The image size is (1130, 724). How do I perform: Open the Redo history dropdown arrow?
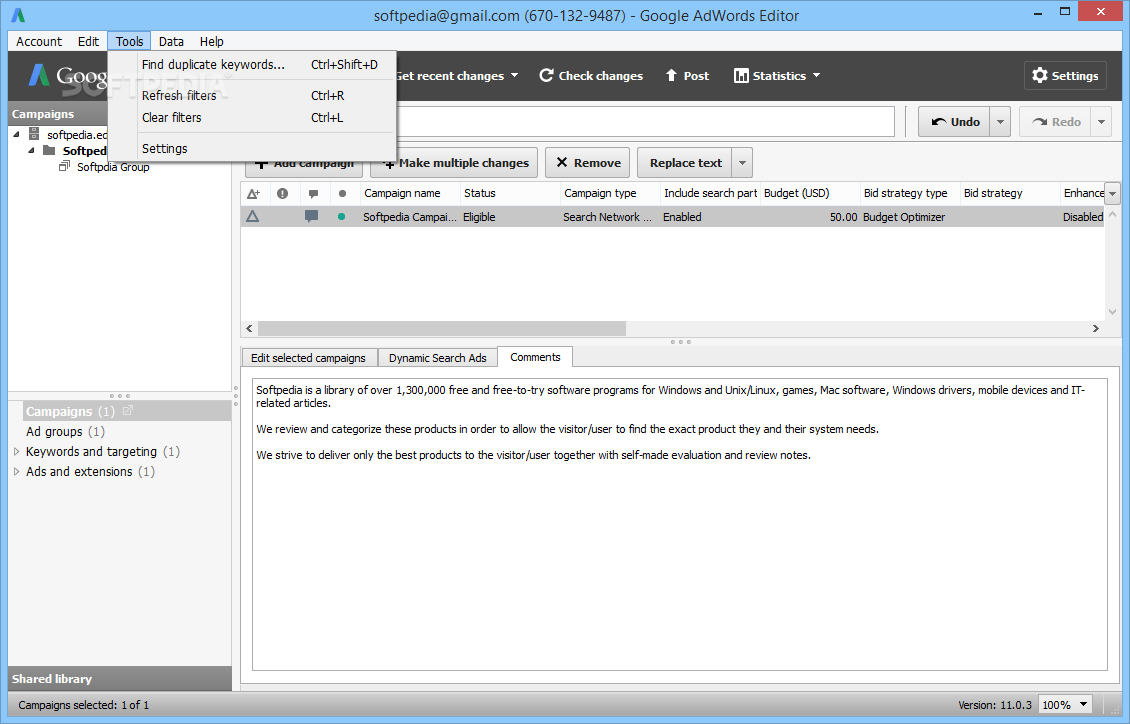tap(1101, 122)
